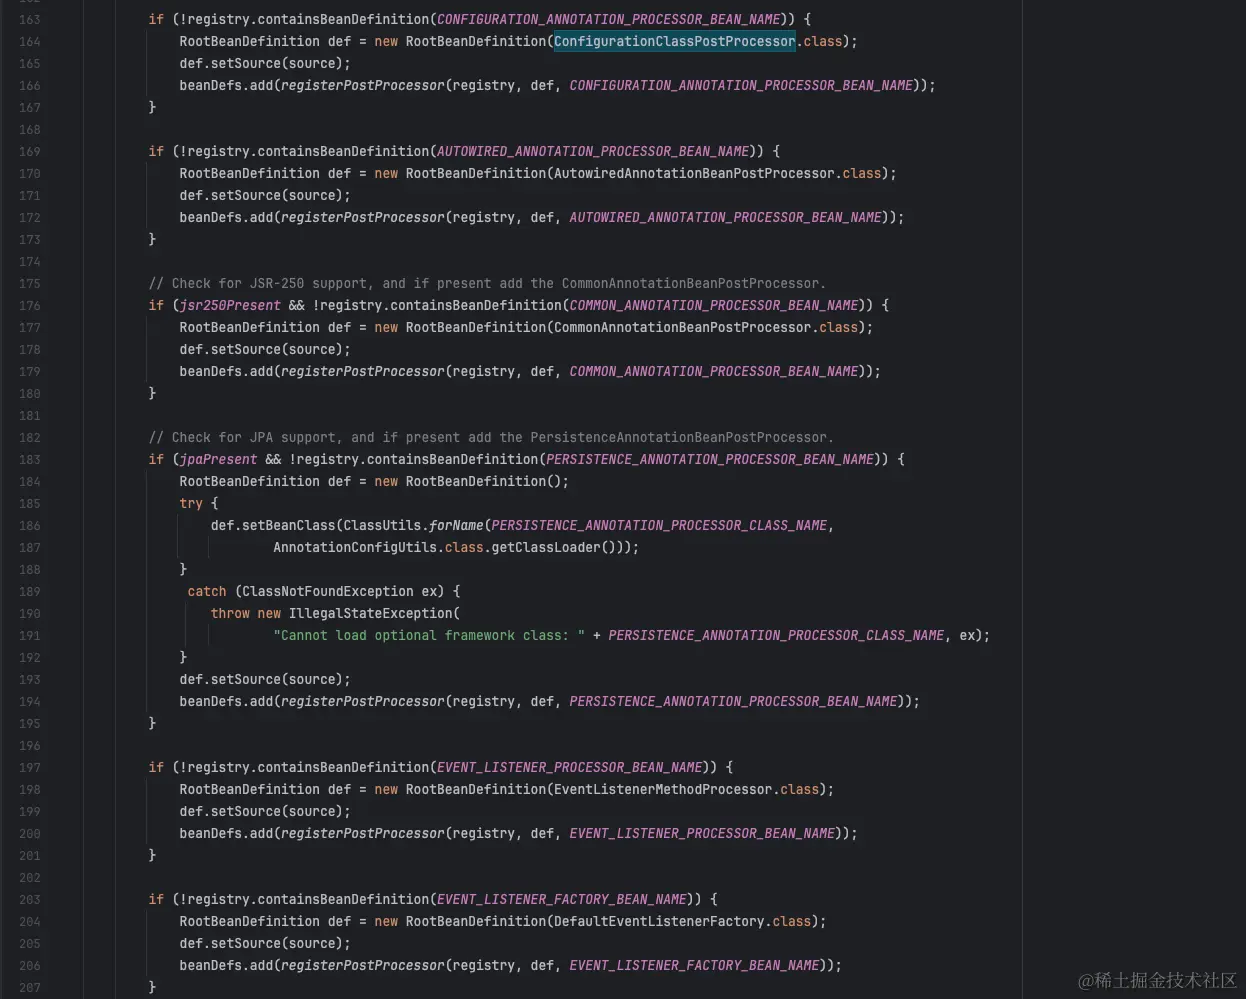The image size is (1246, 999).
Task: Click line number 183 in the gutter
Action: (x=29, y=459)
